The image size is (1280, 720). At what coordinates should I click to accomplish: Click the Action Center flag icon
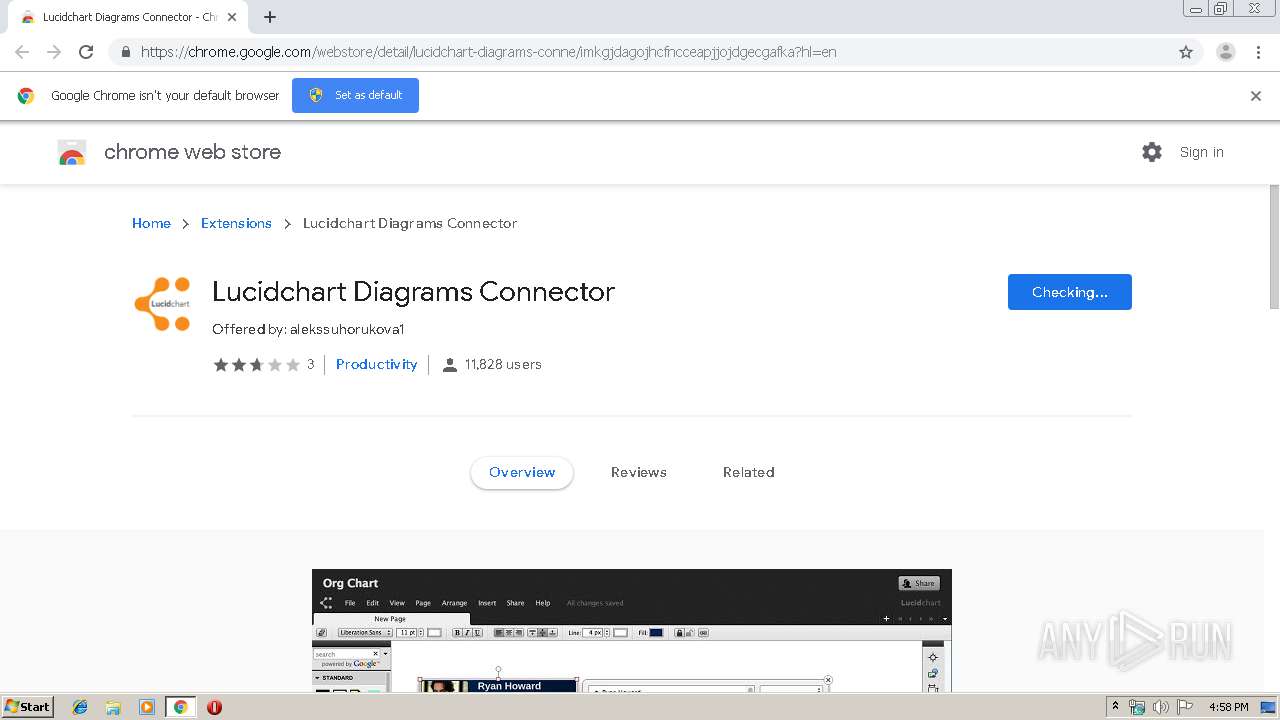click(1183, 707)
